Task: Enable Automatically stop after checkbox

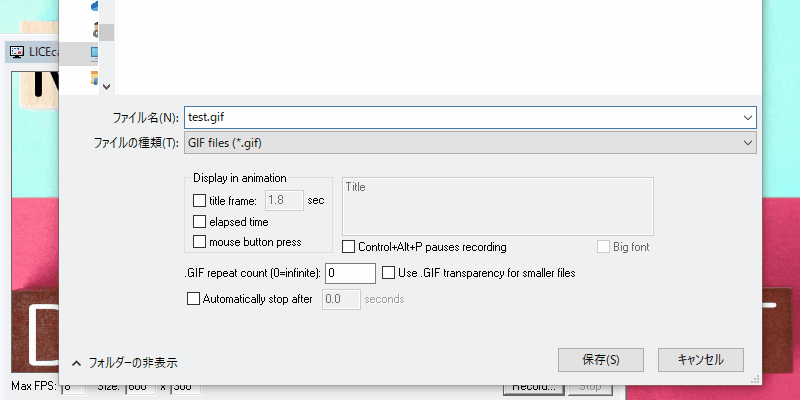Action: 193,299
